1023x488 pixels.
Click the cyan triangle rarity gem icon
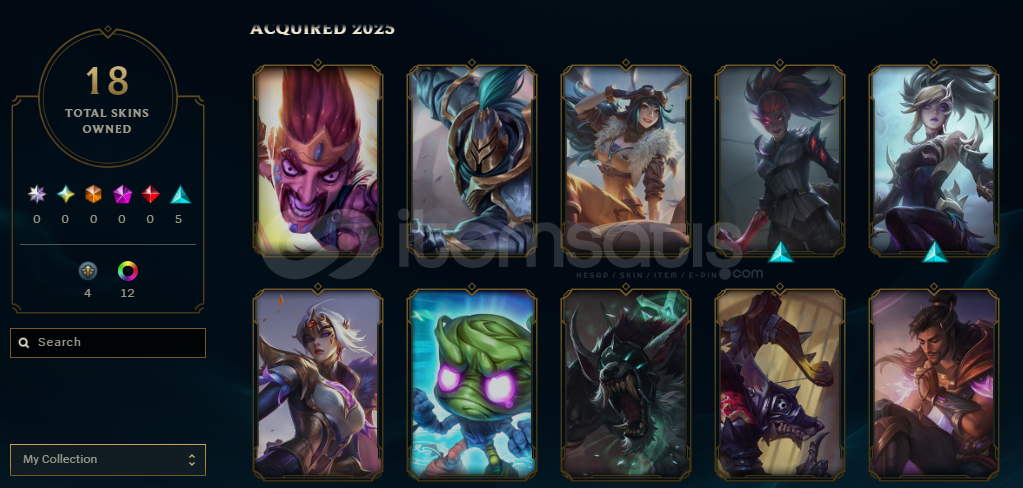coord(179,194)
